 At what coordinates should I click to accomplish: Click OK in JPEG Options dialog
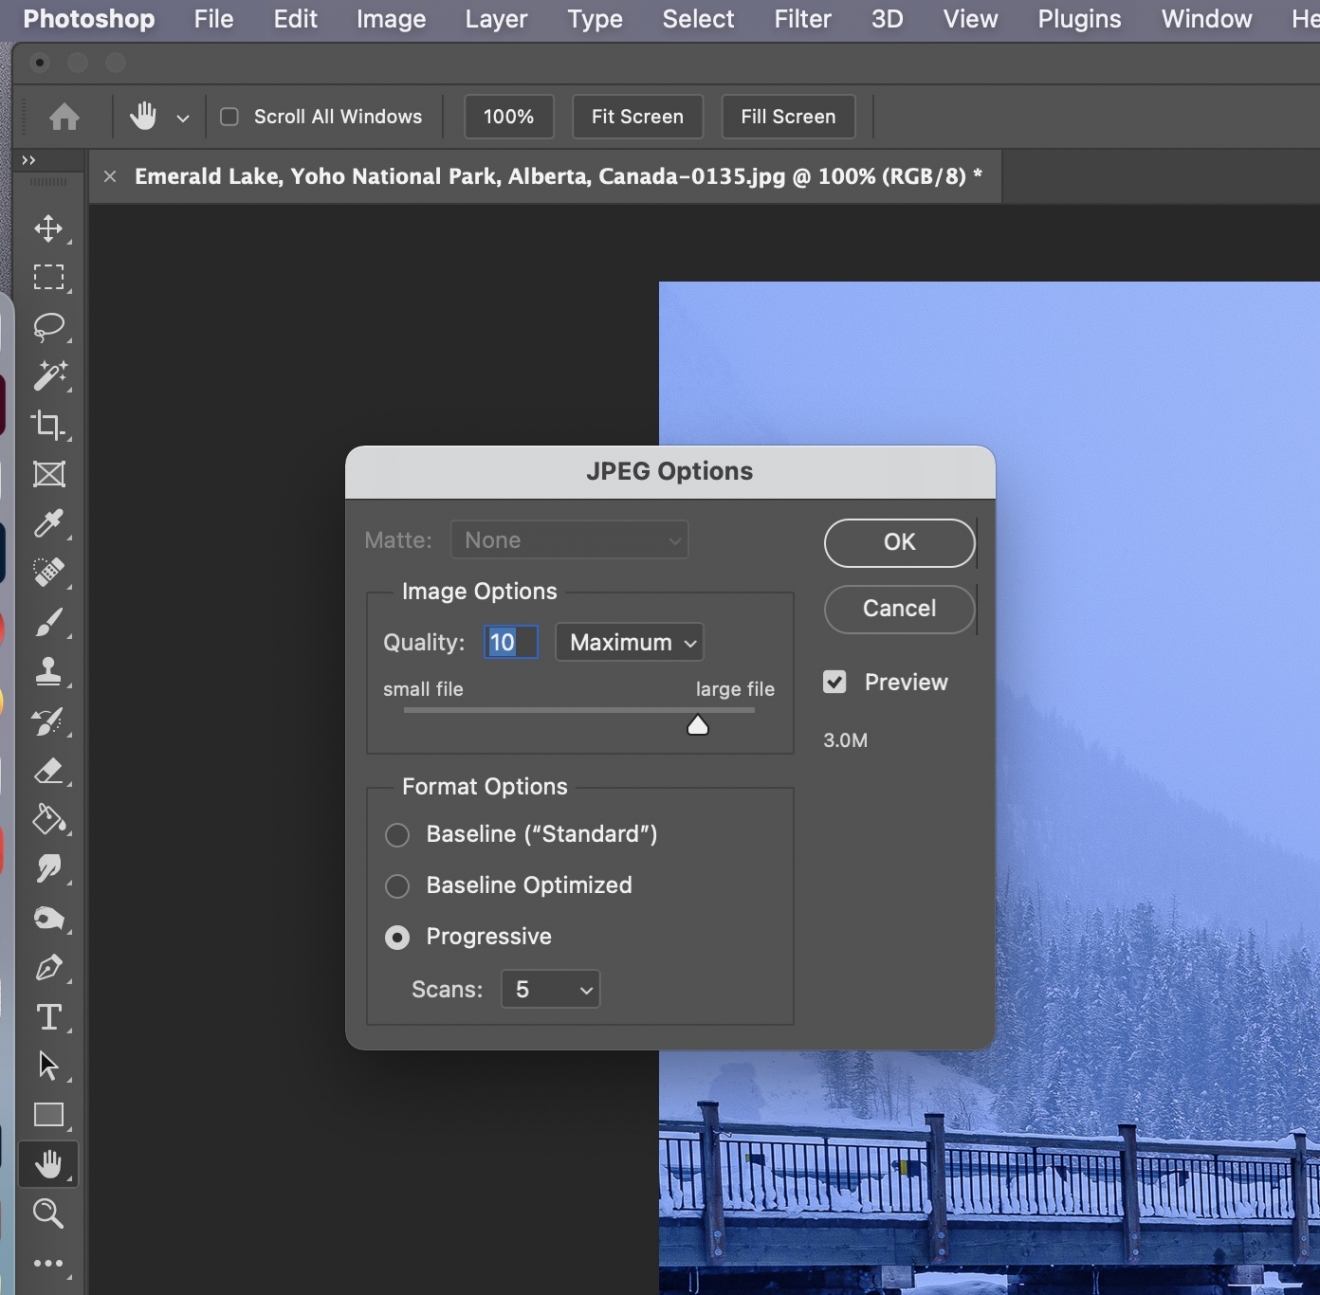[899, 542]
